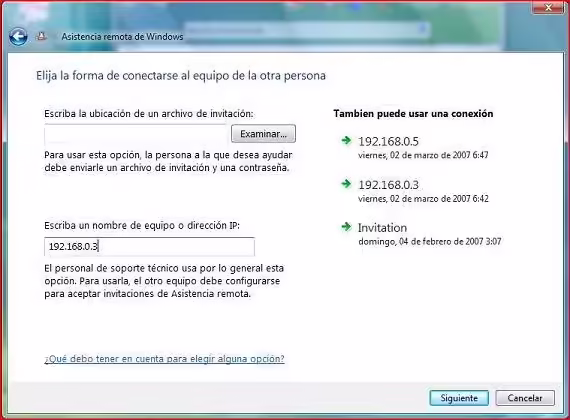570x420 pixels.
Task: Click the Cancelar button
Action: point(525,398)
